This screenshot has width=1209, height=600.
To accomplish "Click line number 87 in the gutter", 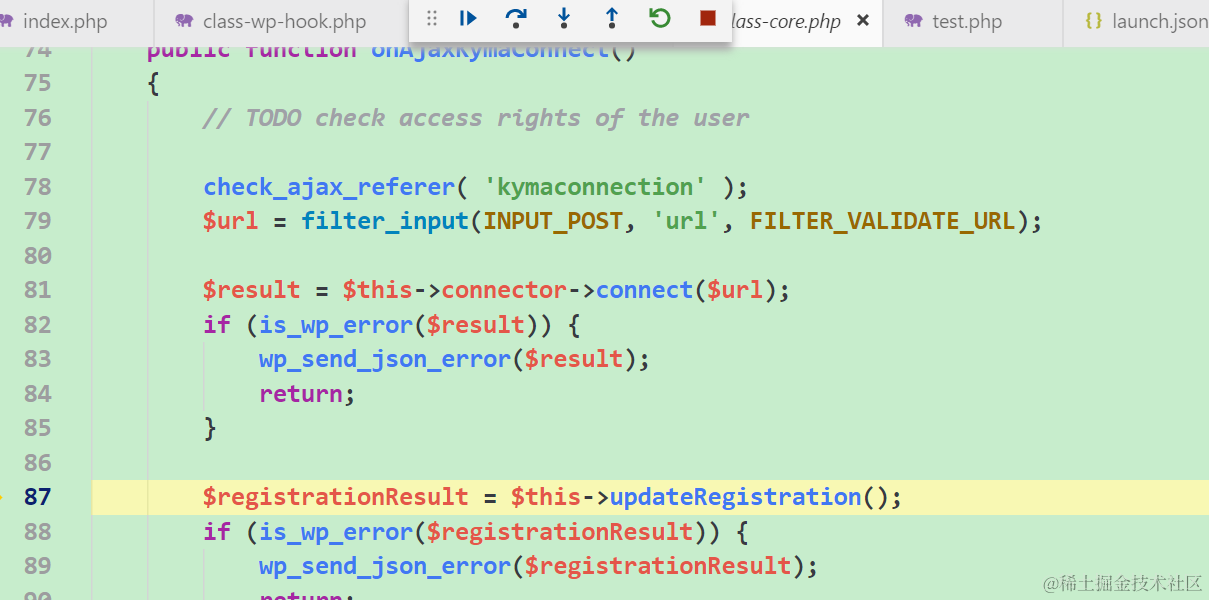I will click(x=38, y=497).
